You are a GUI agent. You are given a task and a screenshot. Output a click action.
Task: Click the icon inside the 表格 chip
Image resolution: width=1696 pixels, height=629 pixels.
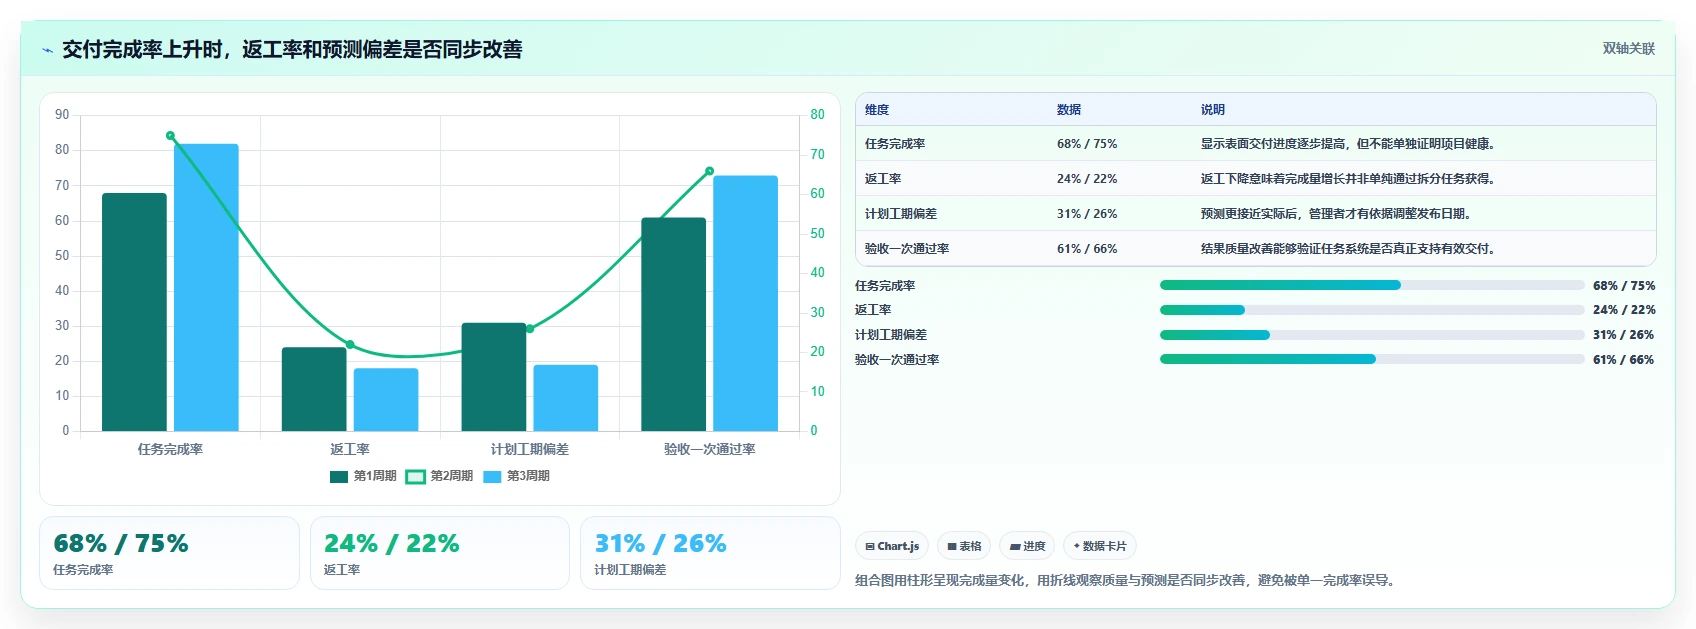(952, 546)
